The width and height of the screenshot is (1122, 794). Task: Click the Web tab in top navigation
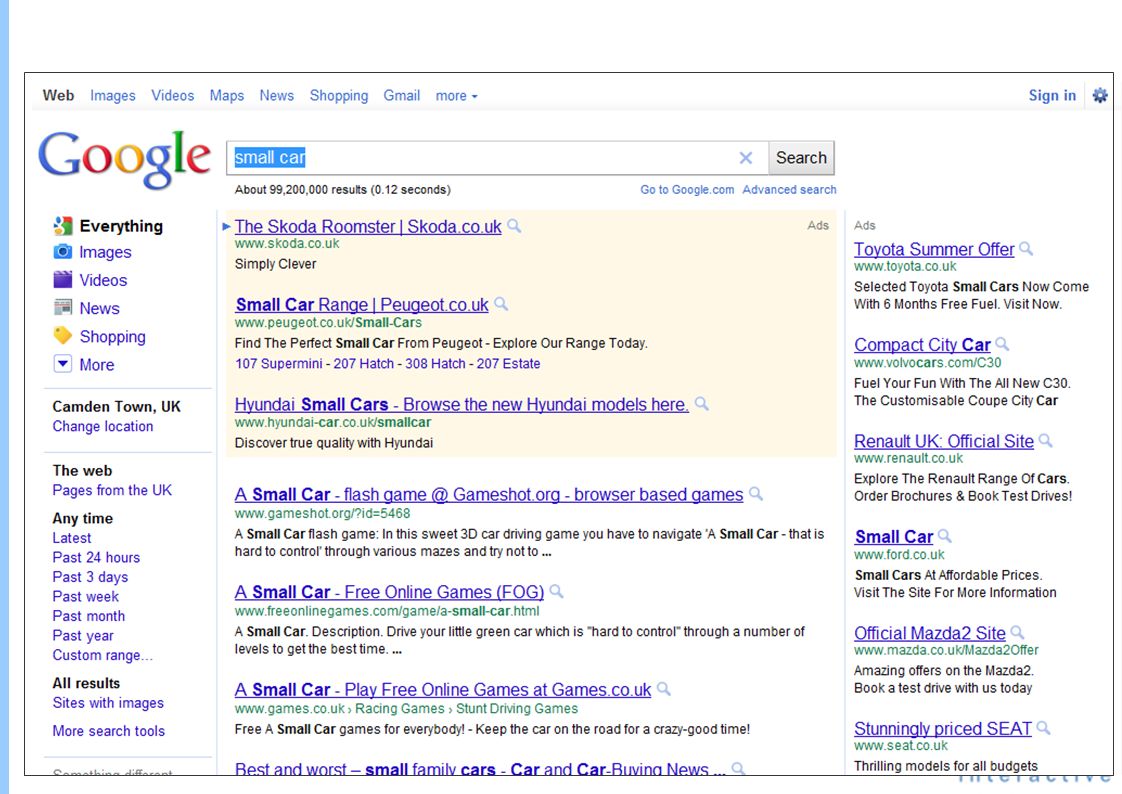[x=58, y=95]
